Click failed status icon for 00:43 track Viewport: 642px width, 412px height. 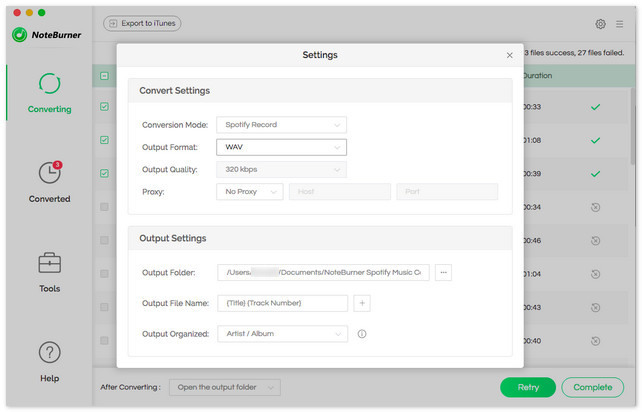(x=595, y=308)
